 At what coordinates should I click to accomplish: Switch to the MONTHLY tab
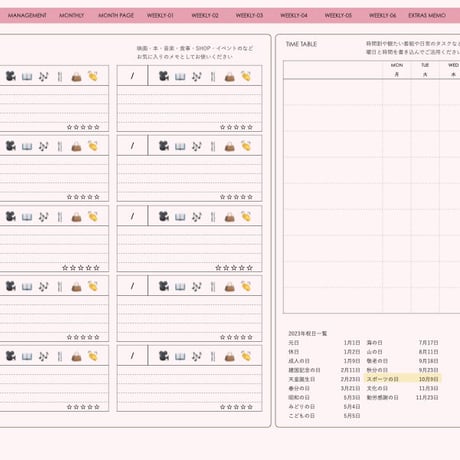tap(72, 15)
